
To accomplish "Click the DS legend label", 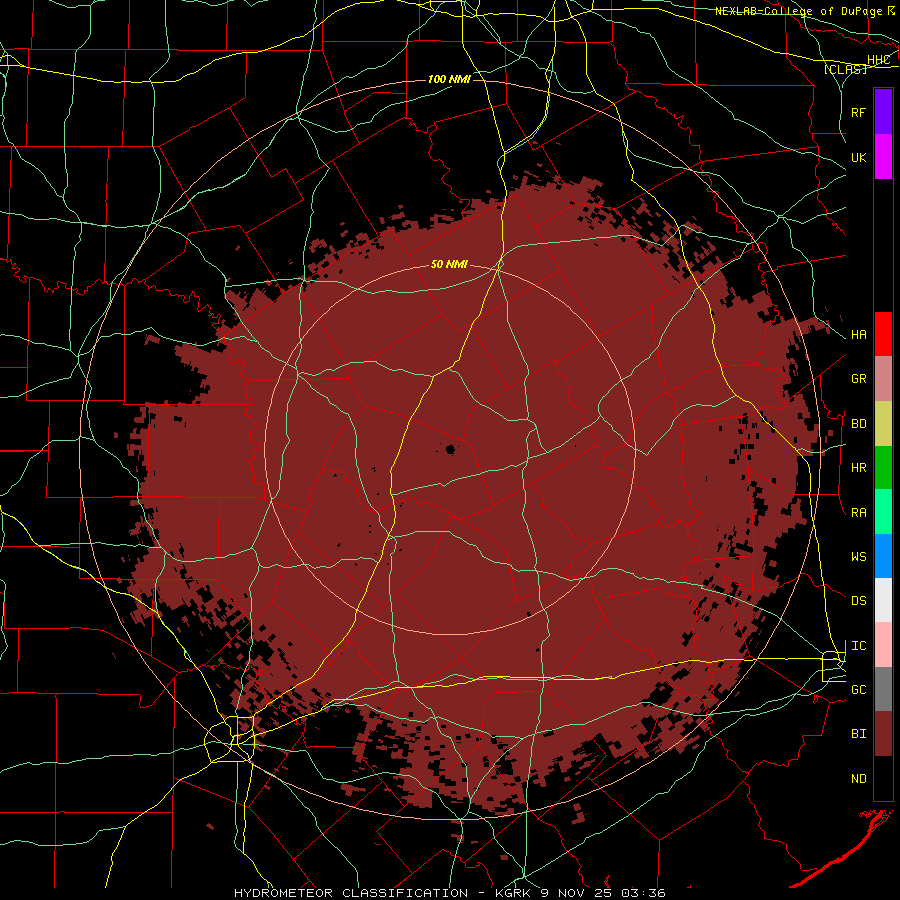I will (x=859, y=601).
